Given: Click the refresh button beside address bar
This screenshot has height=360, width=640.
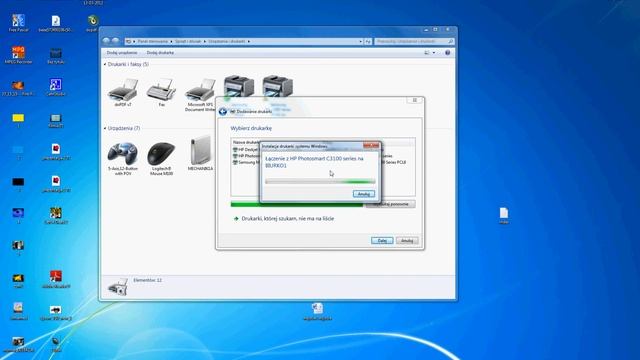Looking at the screenshot, I should pos(368,41).
